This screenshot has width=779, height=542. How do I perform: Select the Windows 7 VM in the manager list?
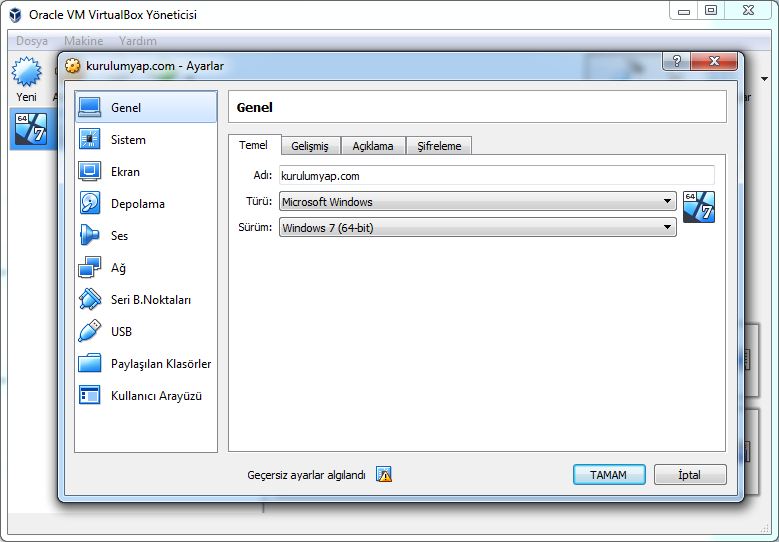(x=31, y=129)
